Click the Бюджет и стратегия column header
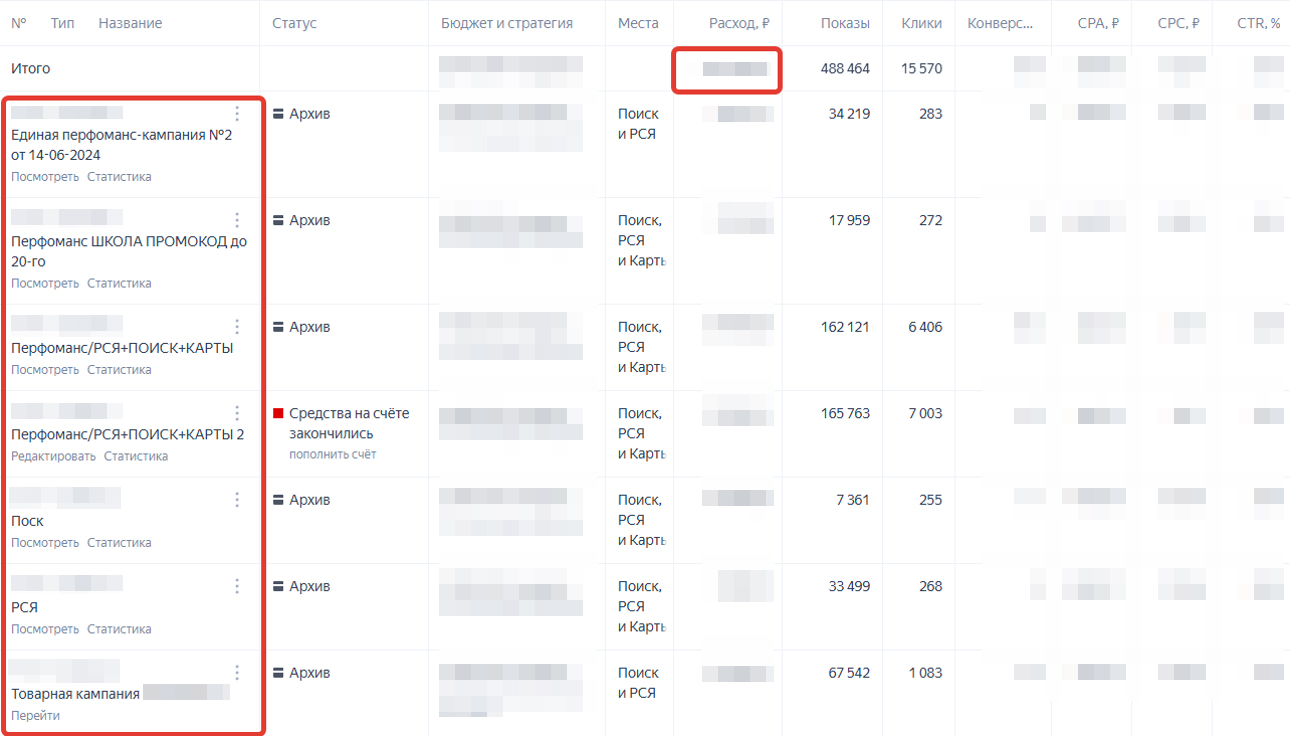Screen dimensions: 1290x736 [x=507, y=23]
